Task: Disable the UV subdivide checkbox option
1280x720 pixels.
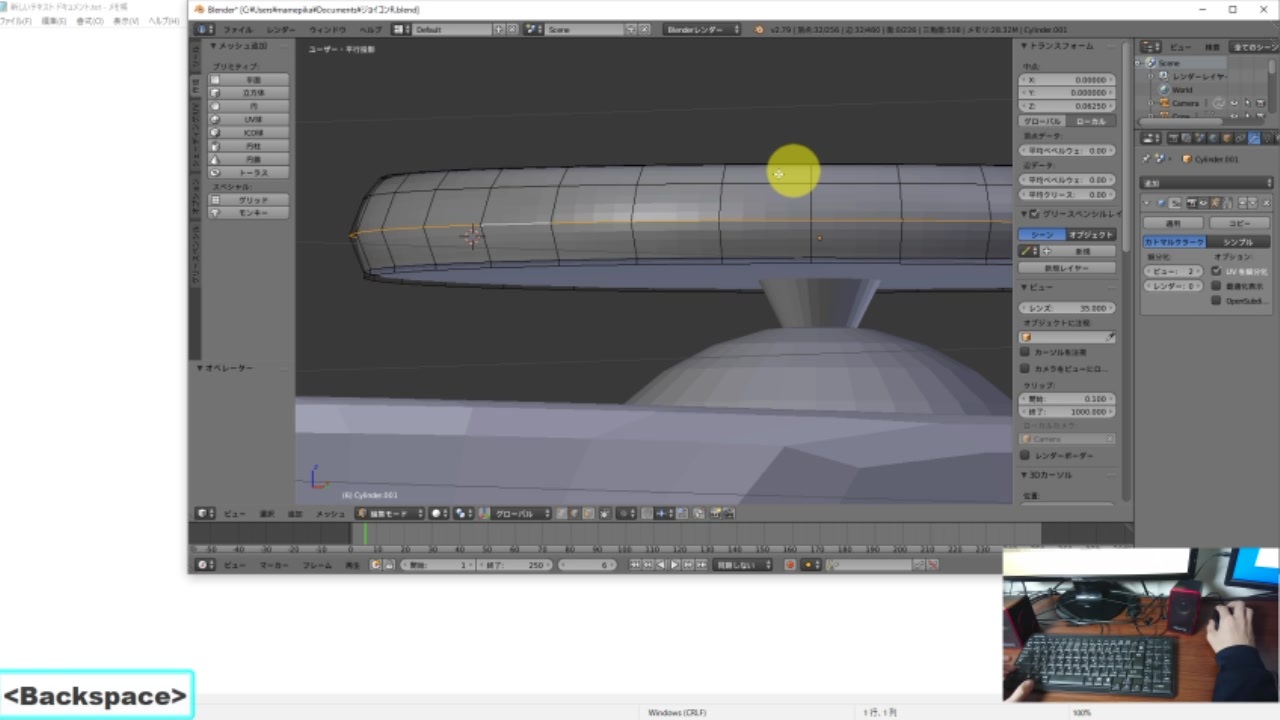Action: [x=1216, y=271]
